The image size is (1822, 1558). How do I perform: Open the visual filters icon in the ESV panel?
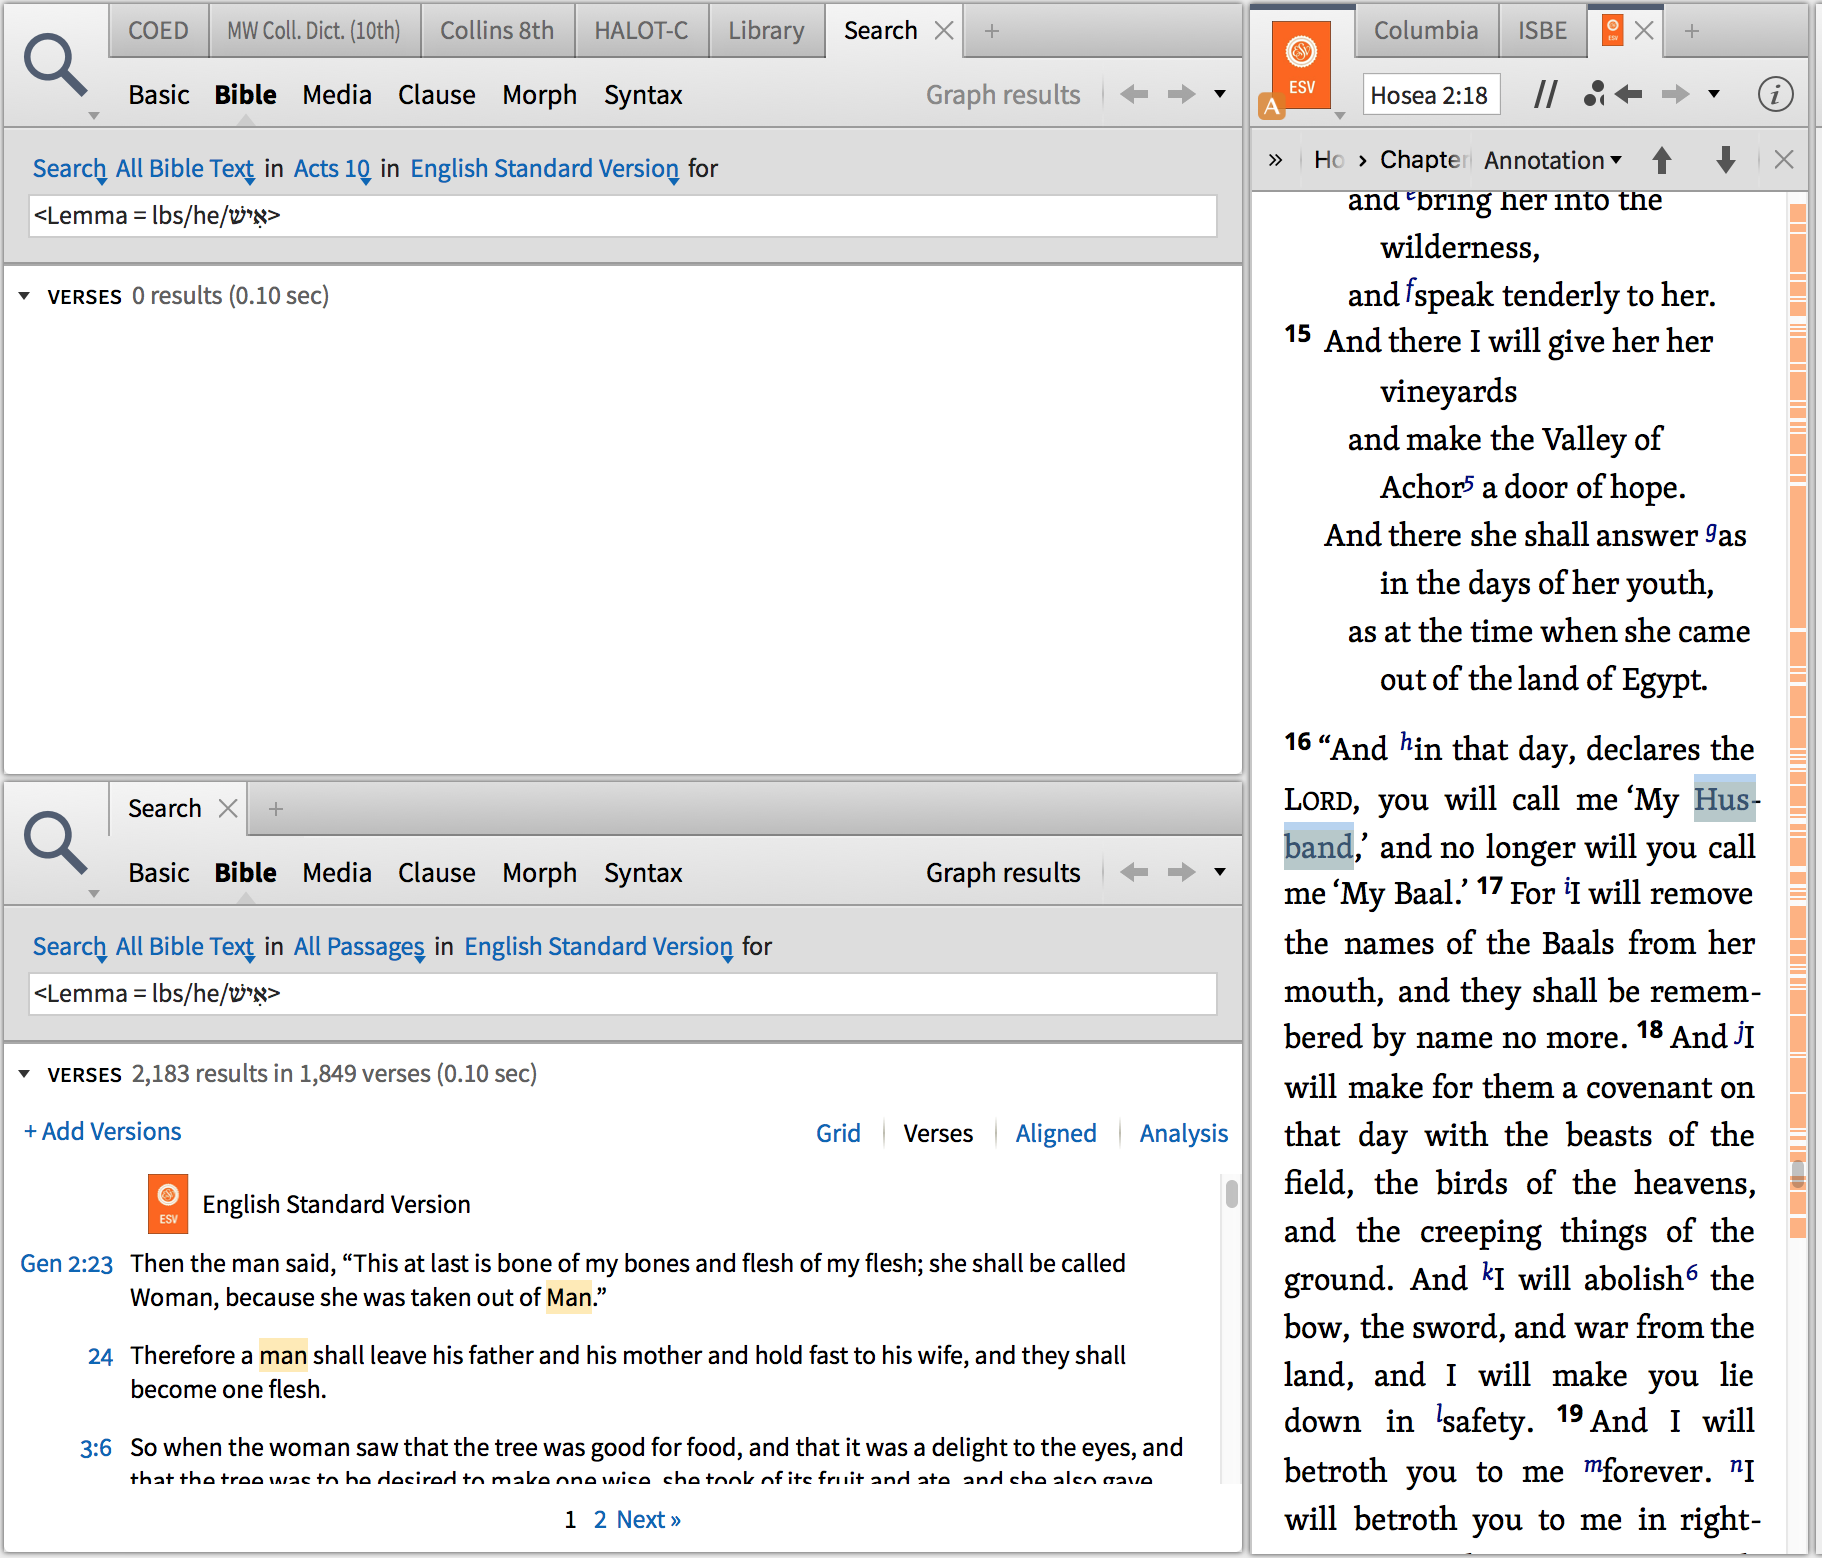1594,94
